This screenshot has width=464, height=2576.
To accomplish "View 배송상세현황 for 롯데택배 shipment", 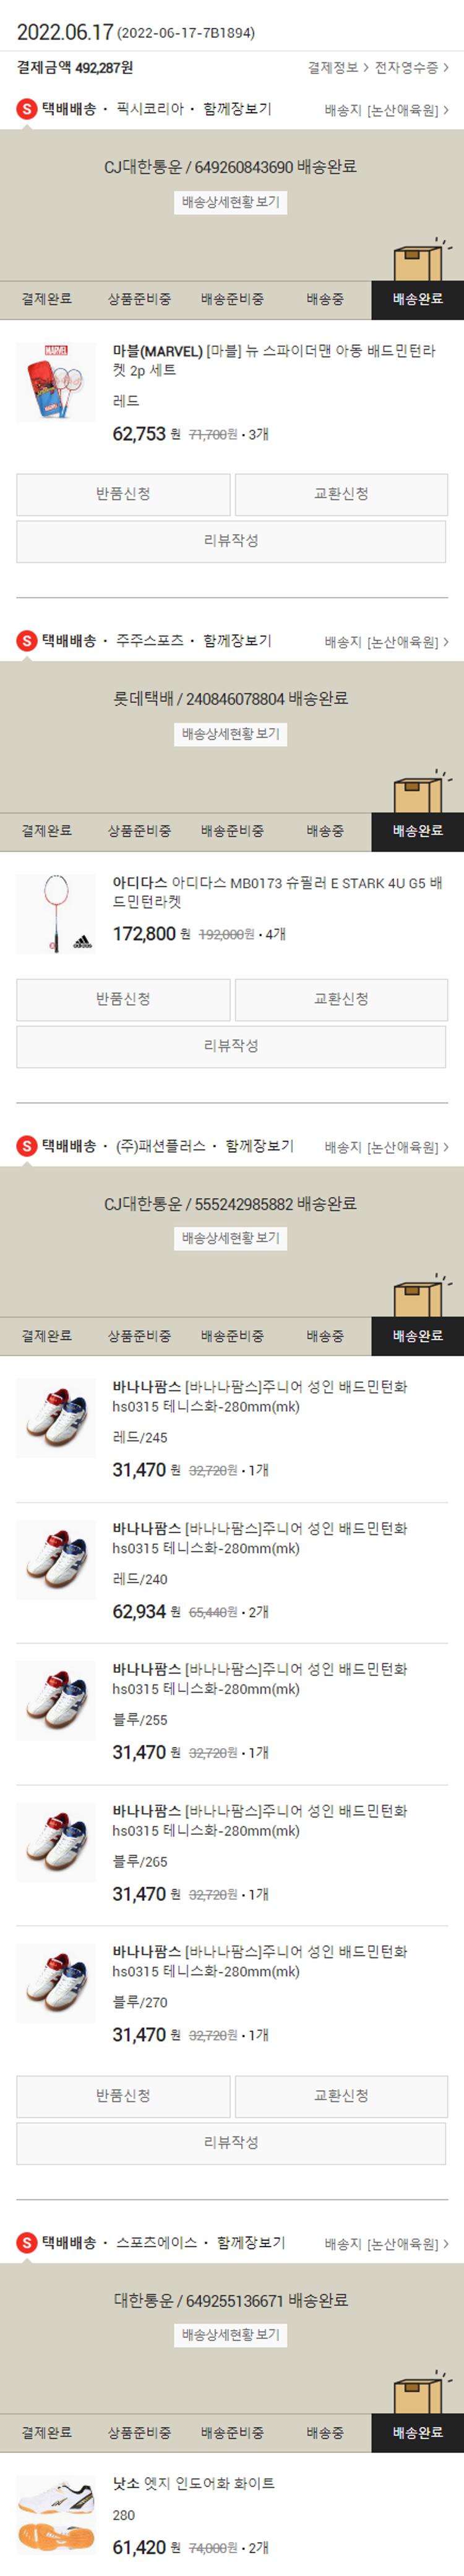I will 231,734.
